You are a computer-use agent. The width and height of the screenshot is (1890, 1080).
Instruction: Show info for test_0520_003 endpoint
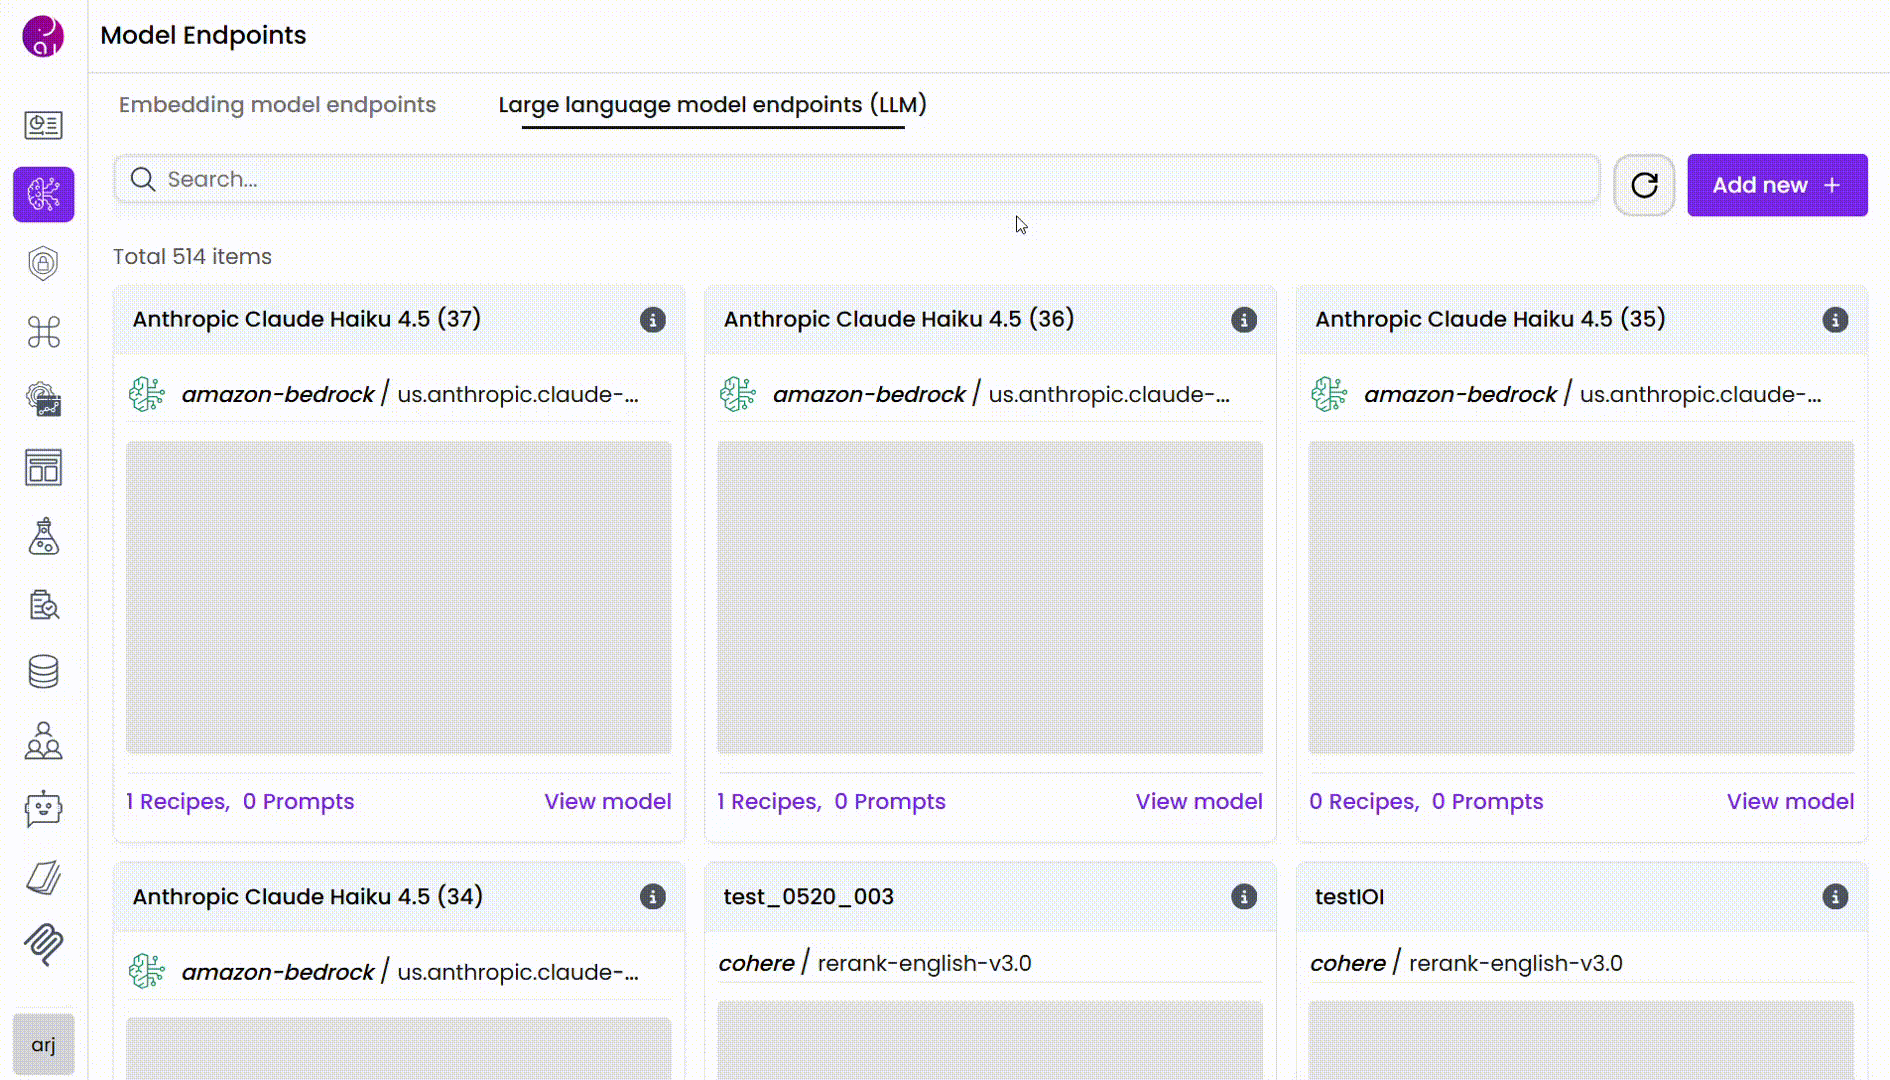(x=1243, y=897)
